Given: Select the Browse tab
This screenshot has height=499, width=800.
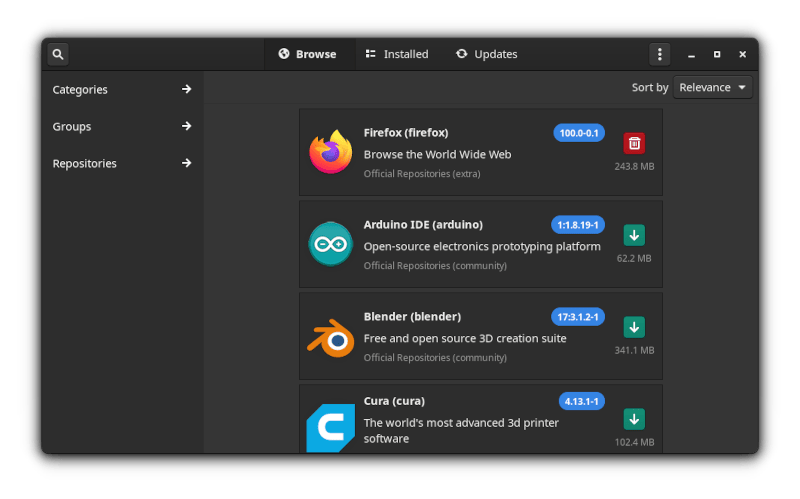Looking at the screenshot, I should pyautogui.click(x=308, y=54).
